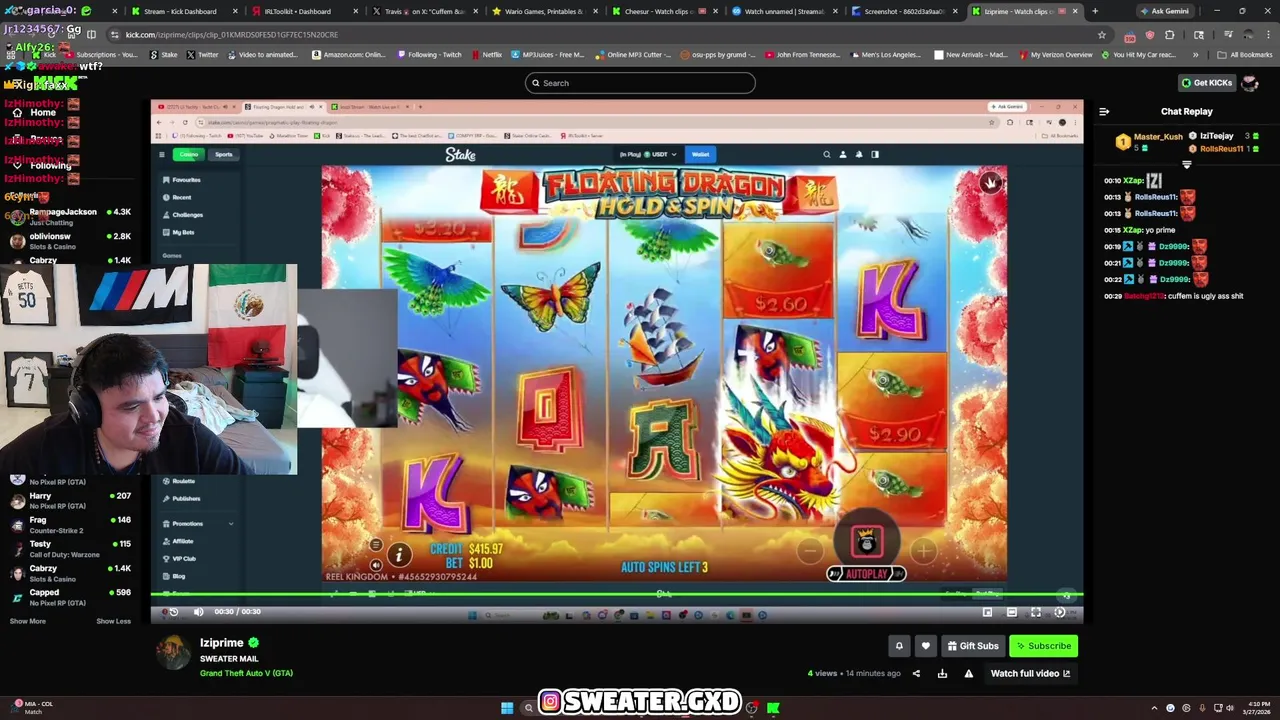Screen dimensions: 1280x720
Task: Open IziTeejay in chat leaderboard
Action: tap(1216, 136)
